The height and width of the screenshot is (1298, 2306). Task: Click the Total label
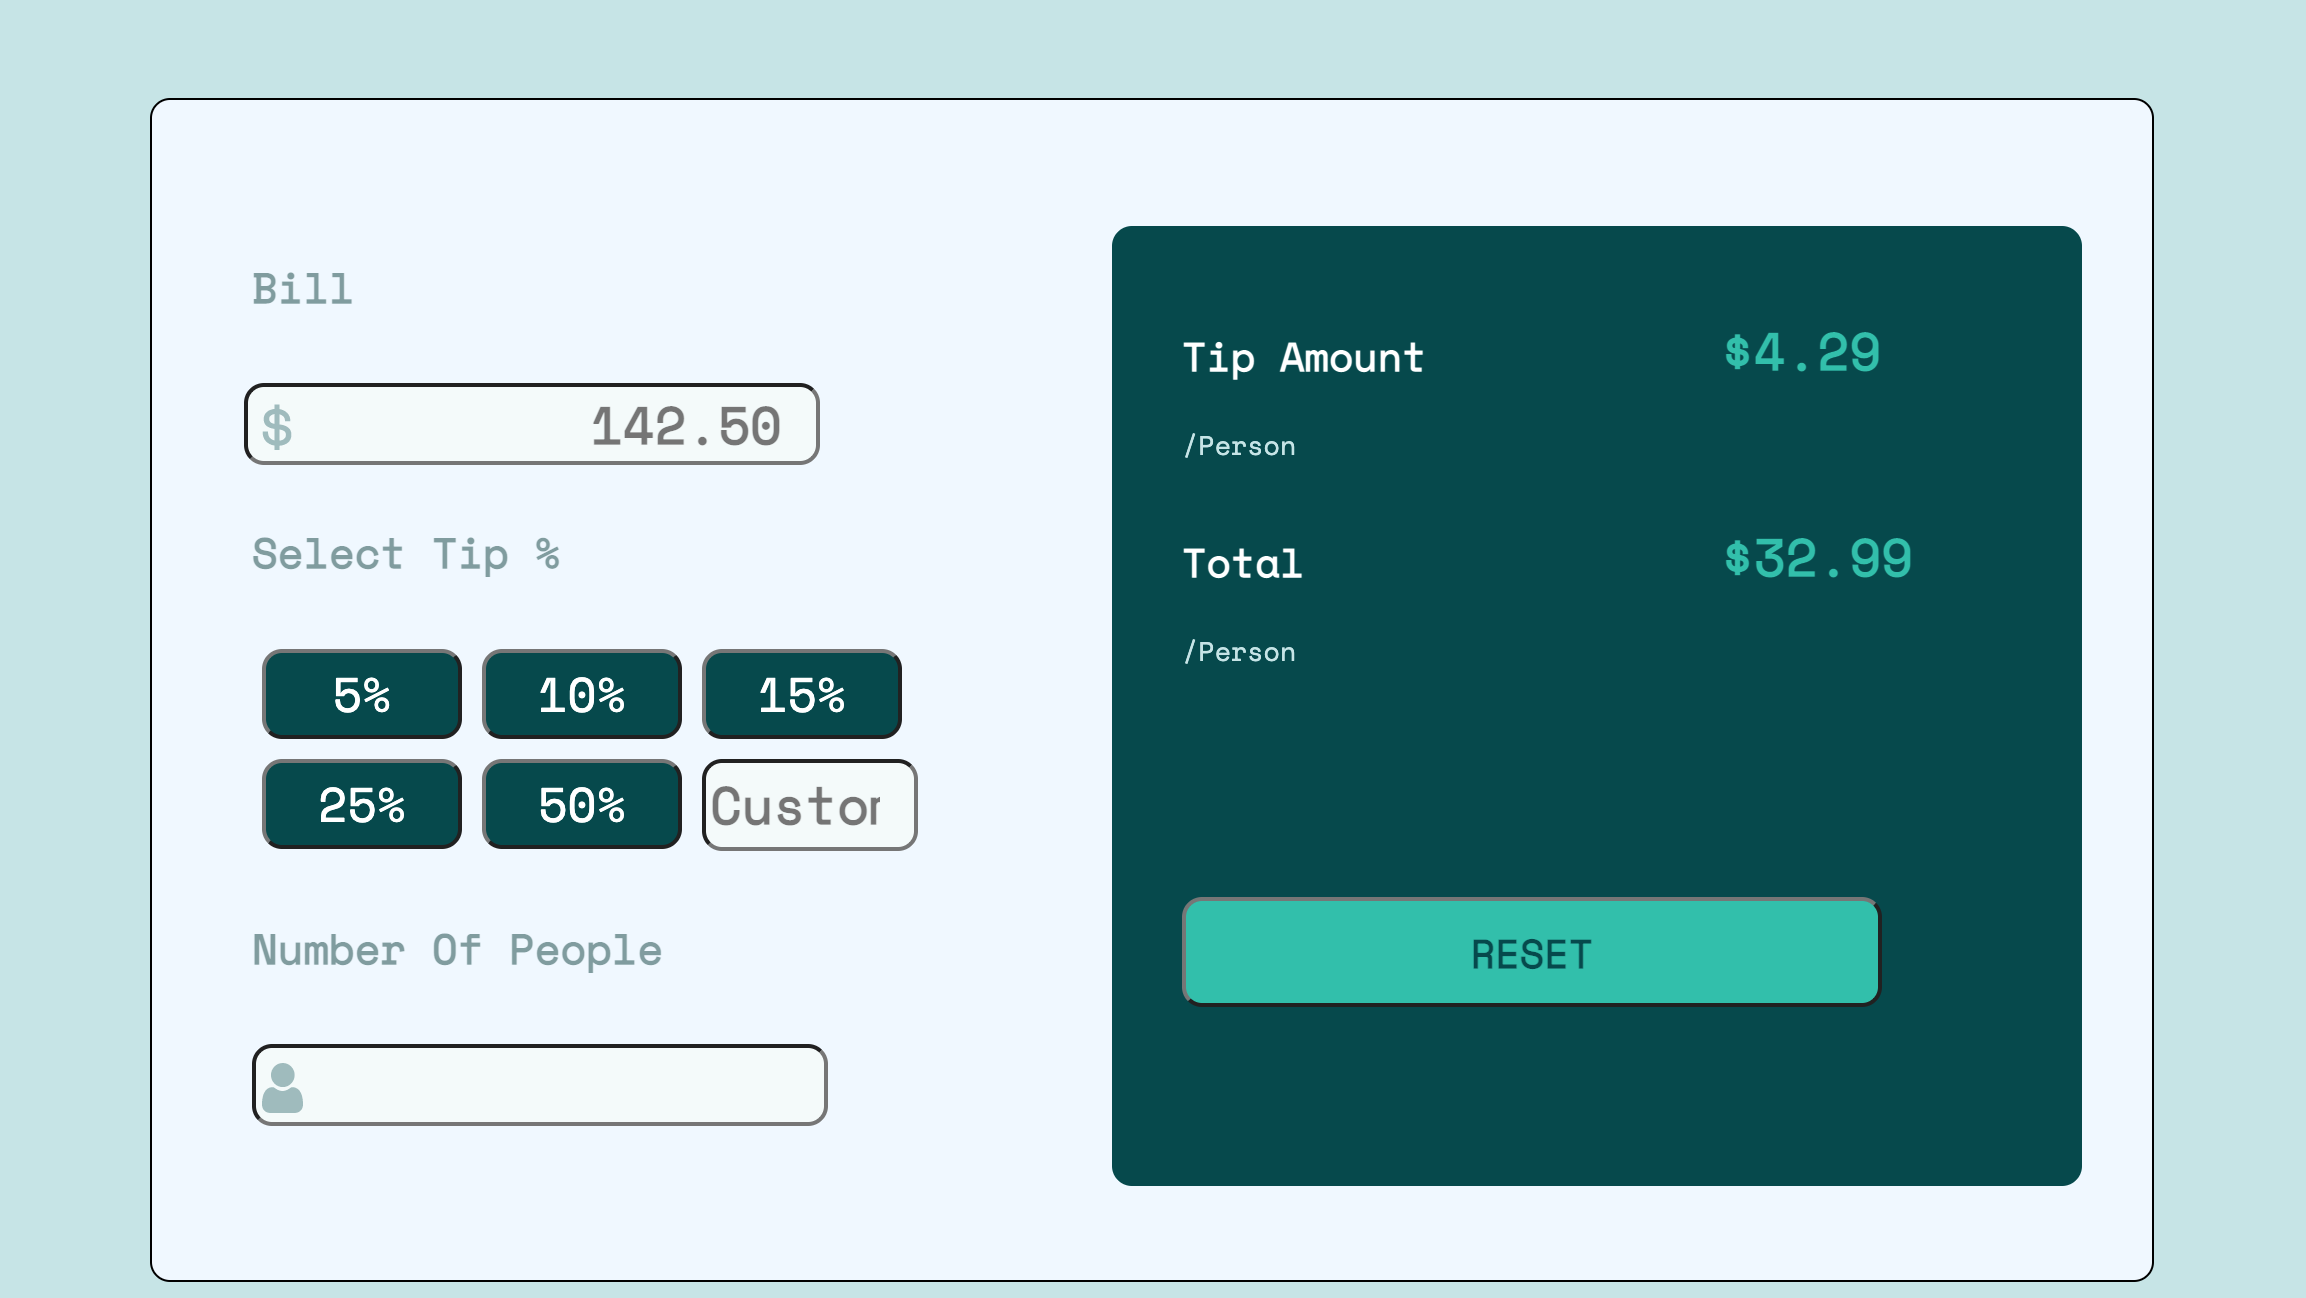1242,564
